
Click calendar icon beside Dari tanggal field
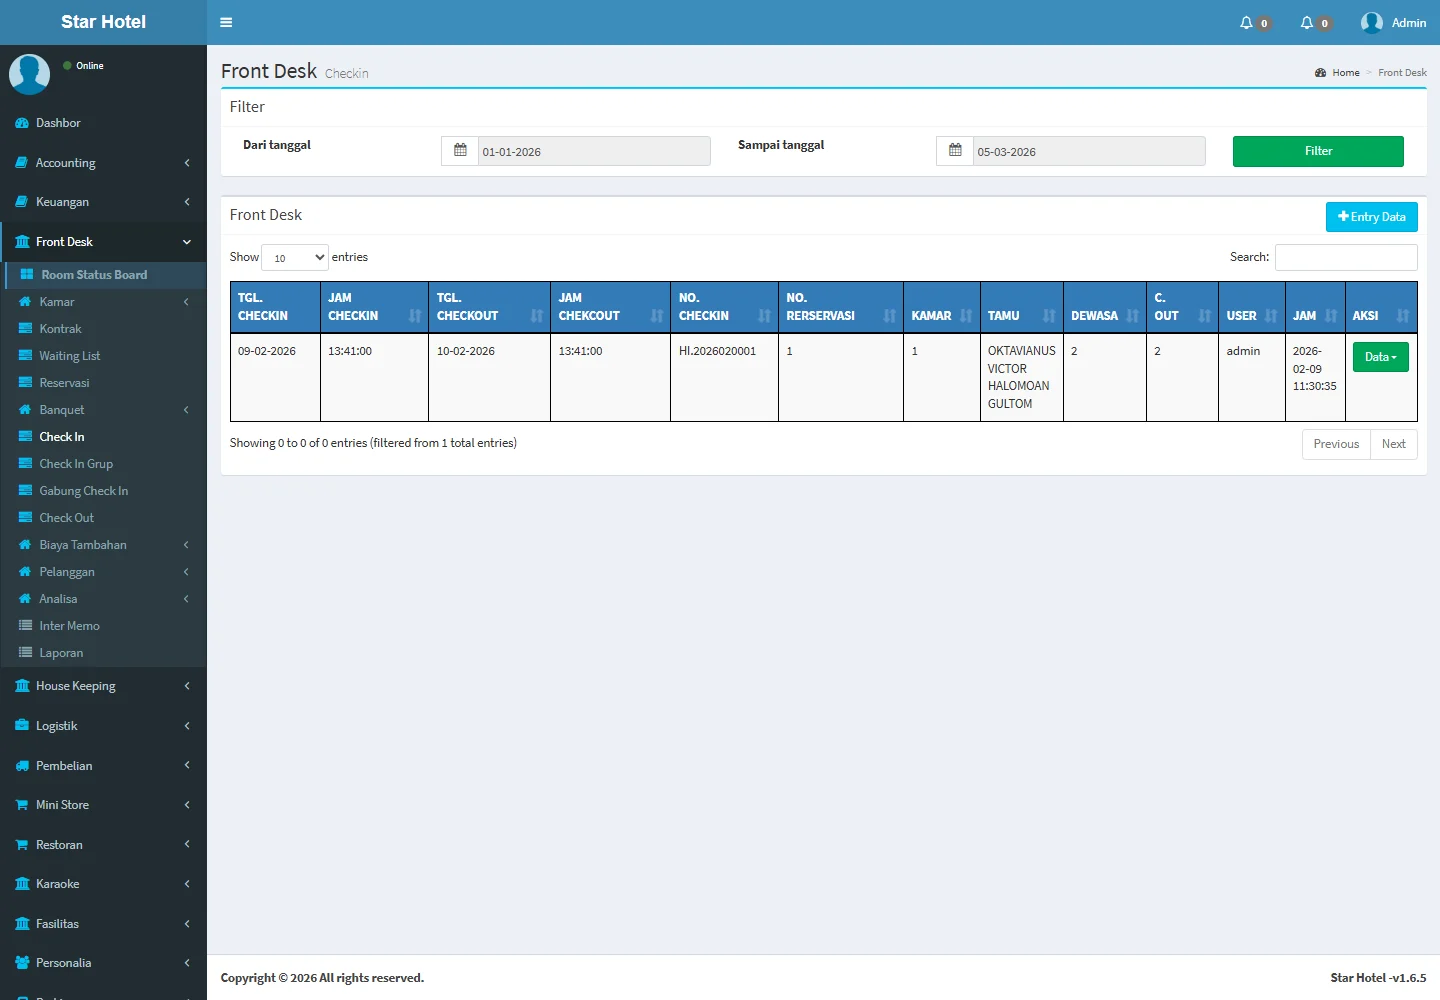pos(460,151)
